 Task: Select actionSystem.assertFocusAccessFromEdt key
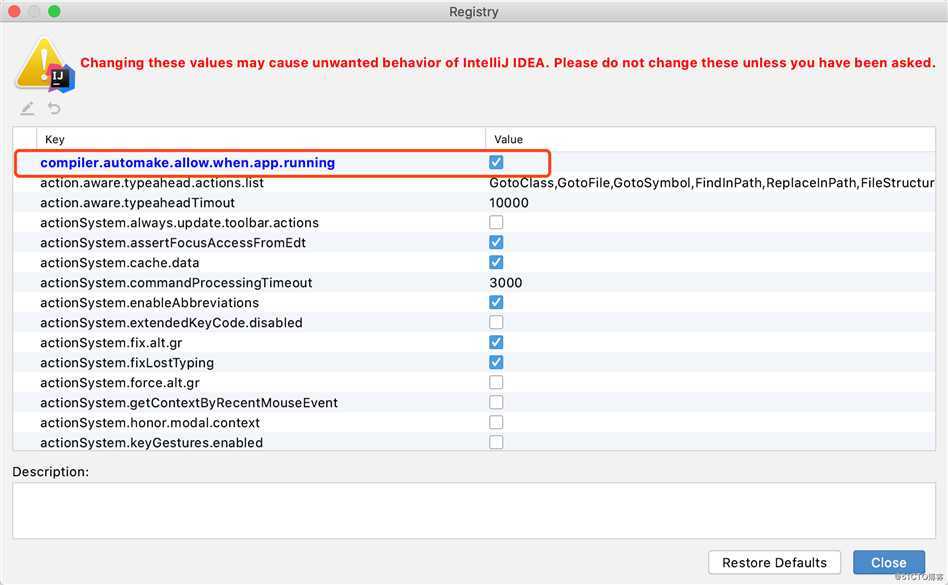[x=173, y=242]
